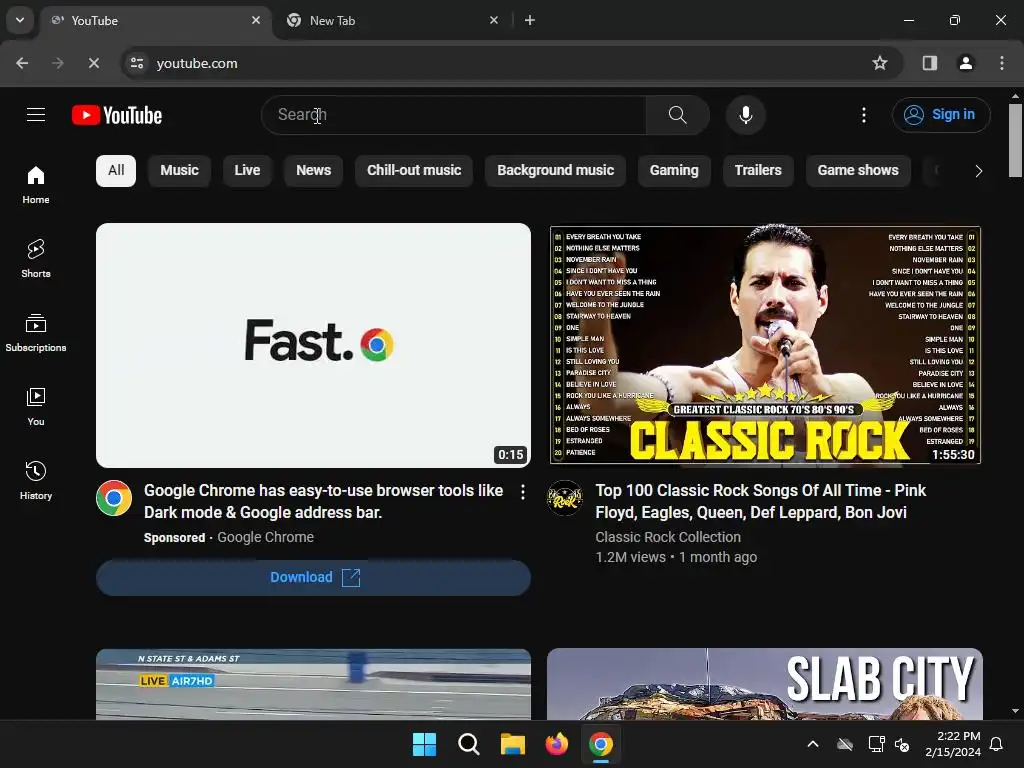
Task: Open History in the sidebar
Action: (36, 480)
